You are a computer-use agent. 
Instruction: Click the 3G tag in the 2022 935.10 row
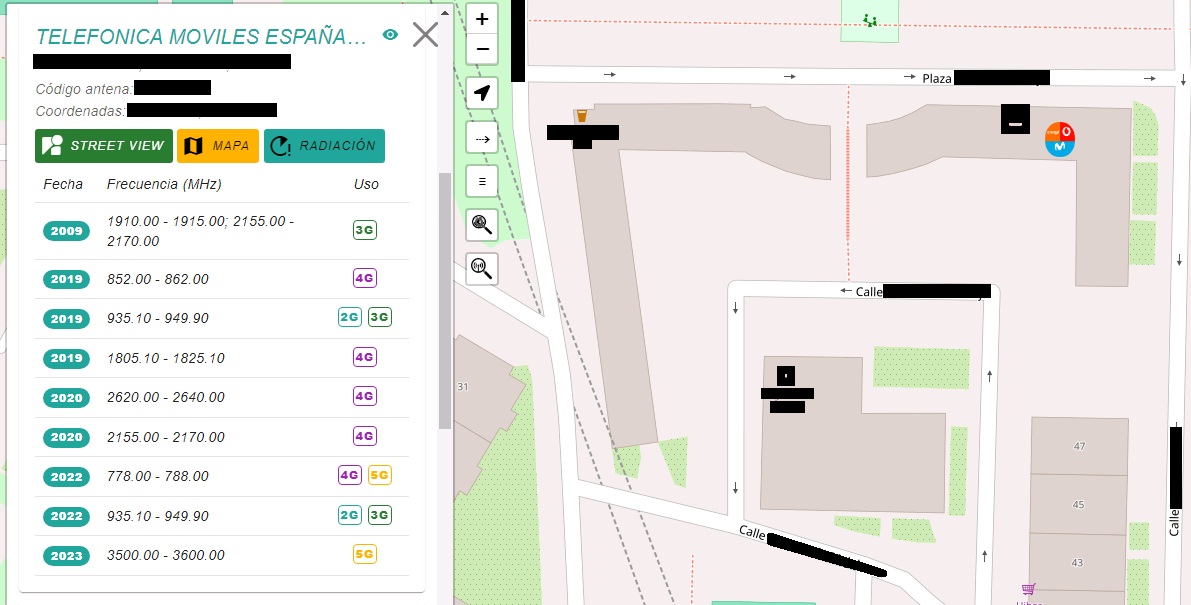(380, 515)
